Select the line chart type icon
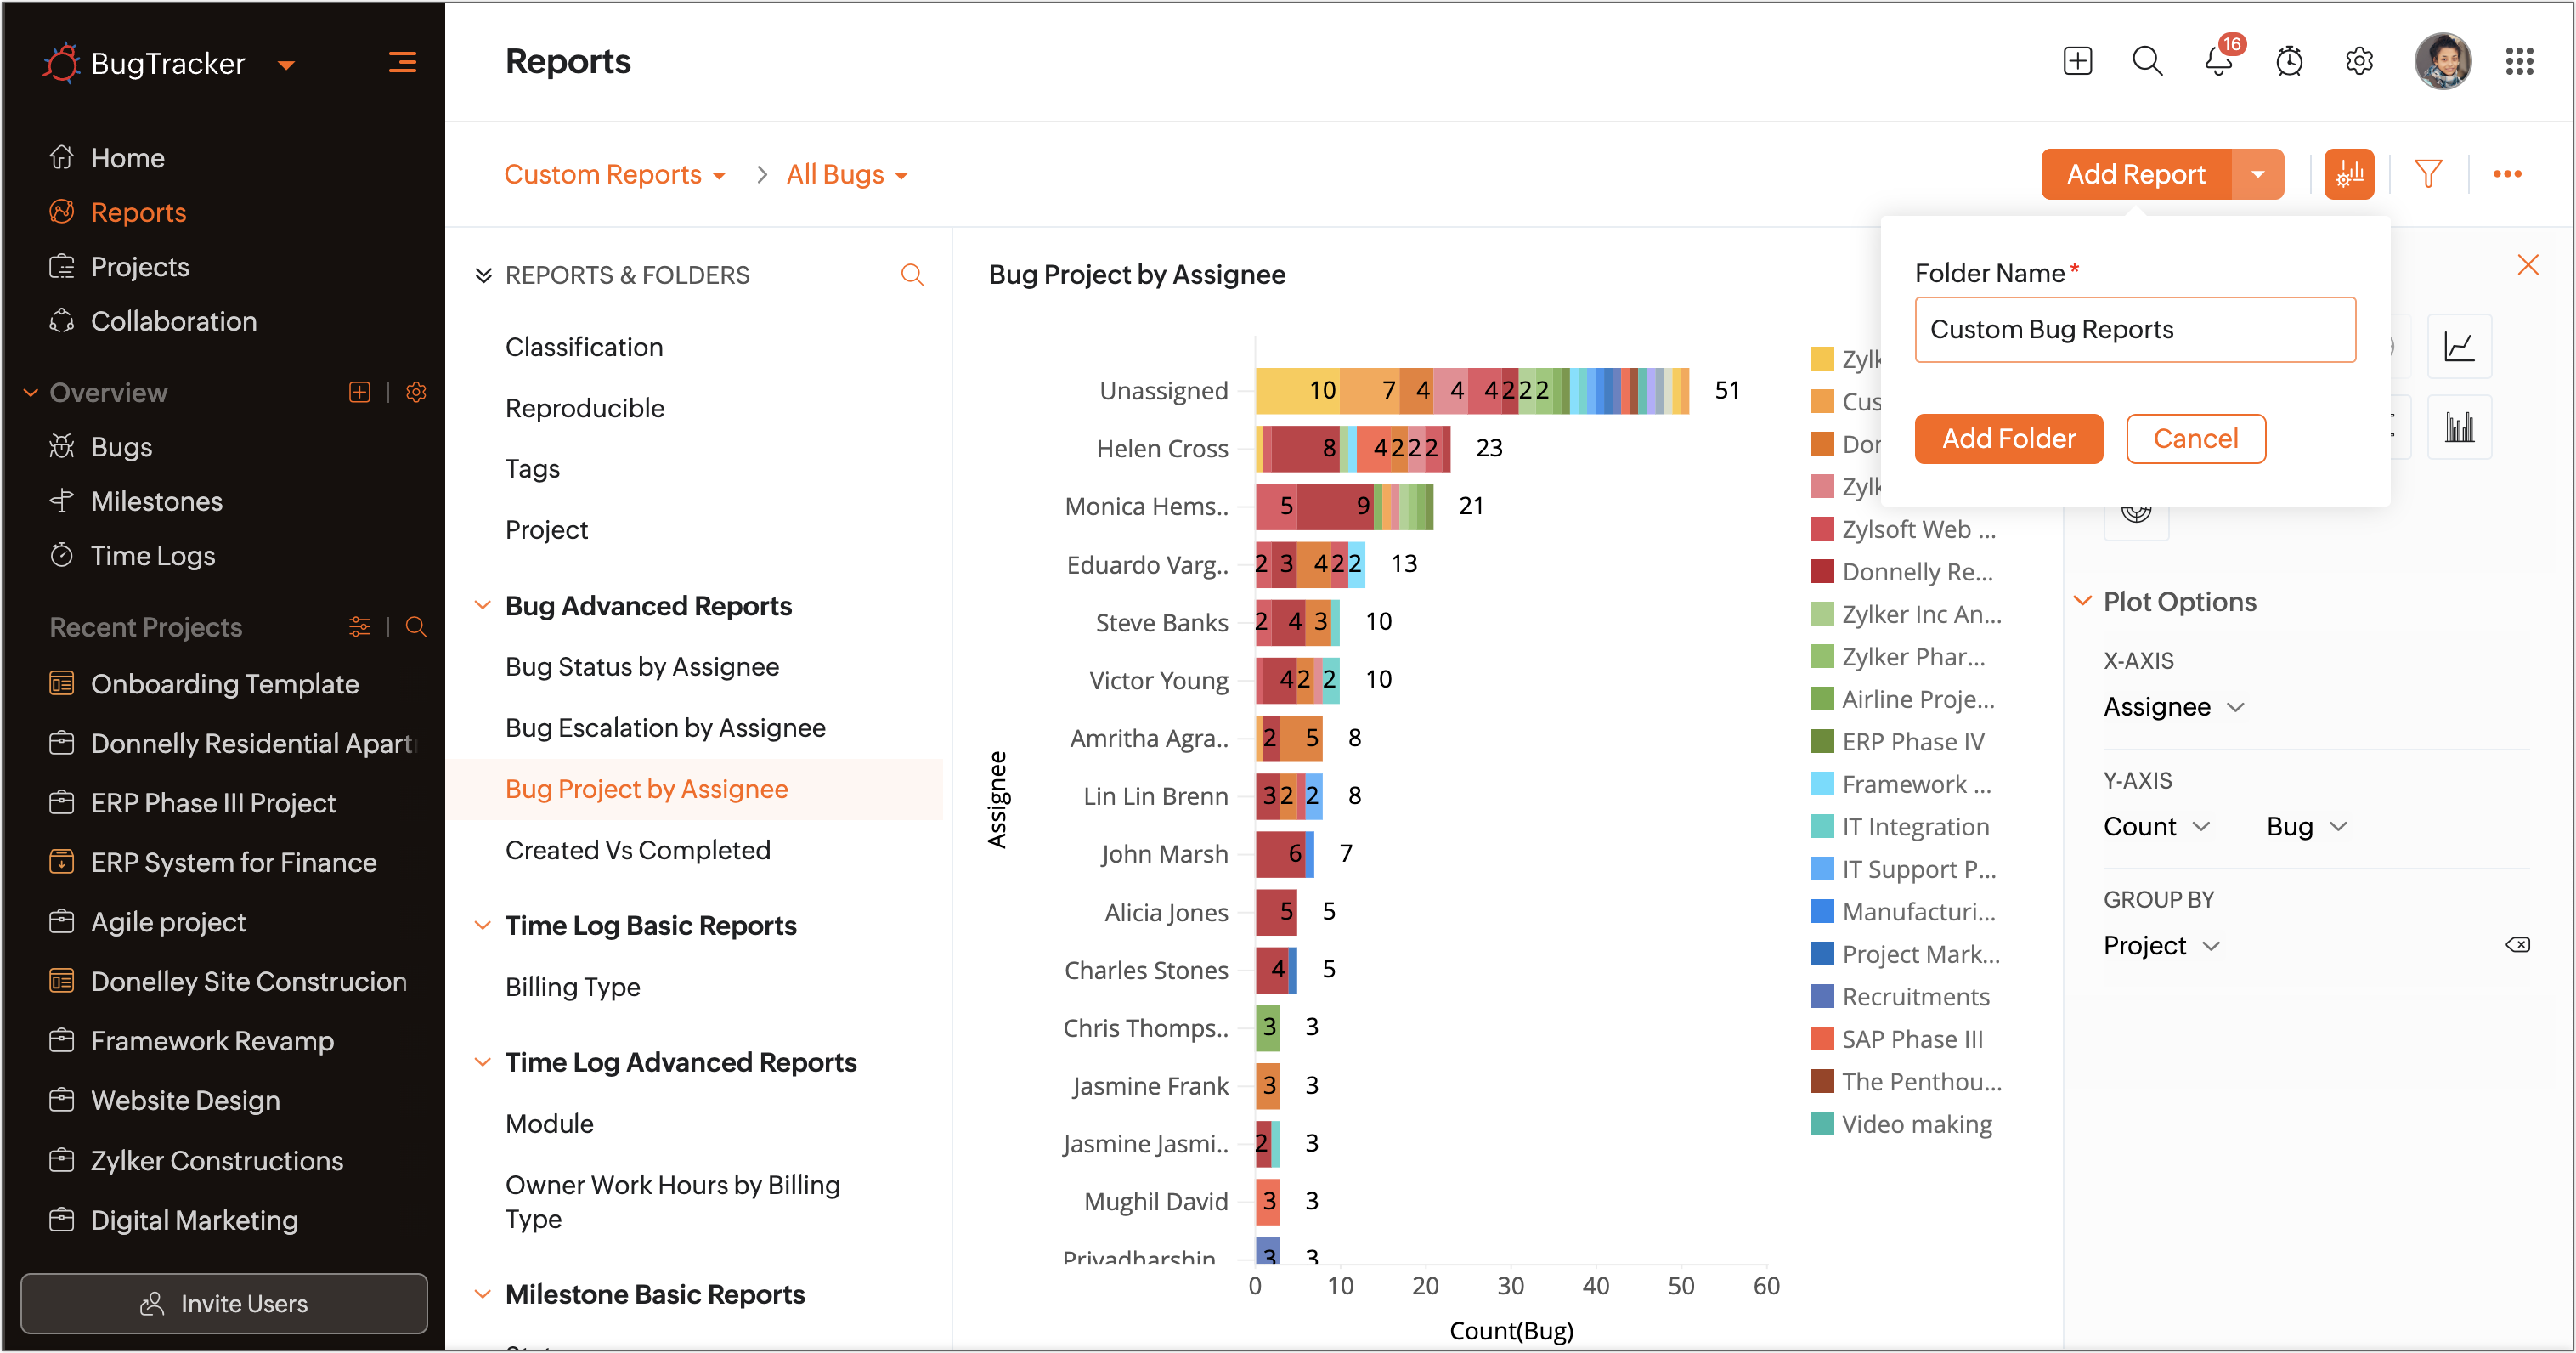The width and height of the screenshot is (2576, 1353). (2458, 347)
